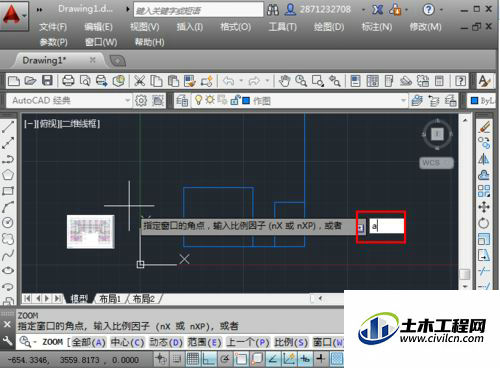
Task: Click the dynamic input field containing a
Action: (386, 226)
